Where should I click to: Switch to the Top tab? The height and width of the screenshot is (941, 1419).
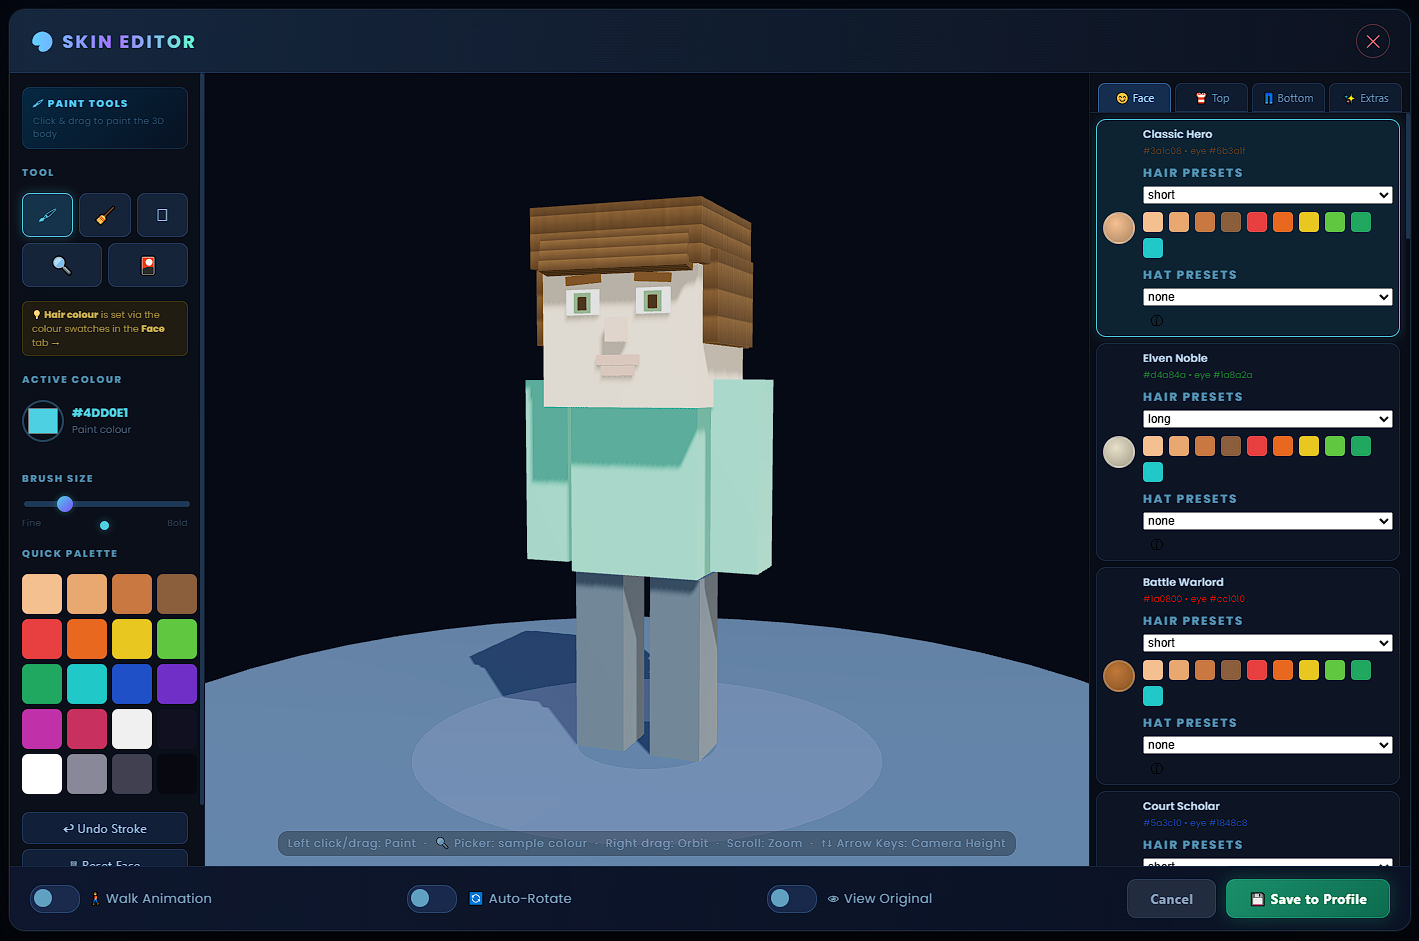click(1212, 98)
